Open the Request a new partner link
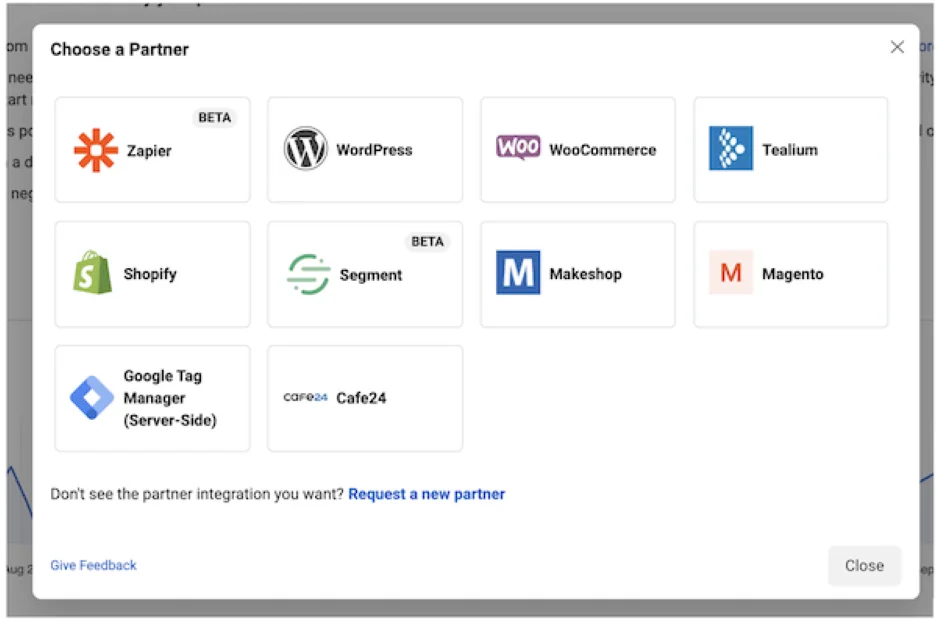The image size is (937, 620). (x=427, y=494)
